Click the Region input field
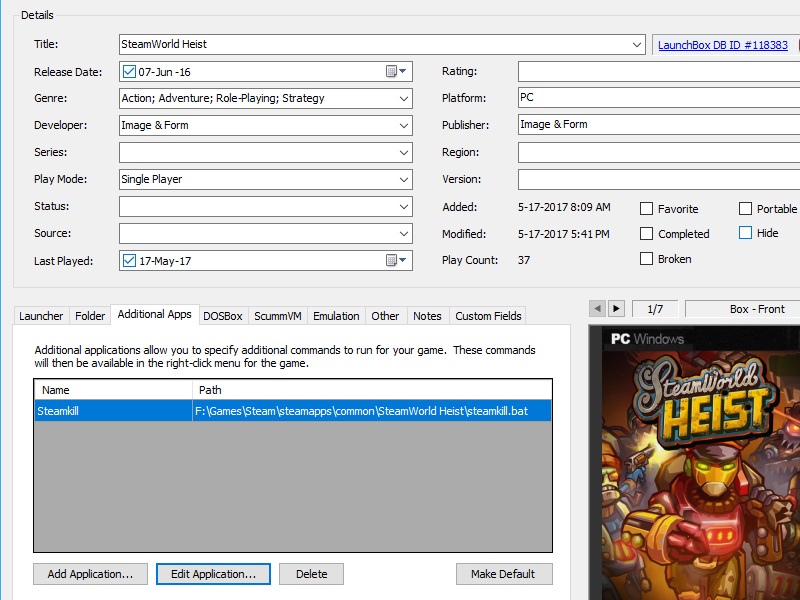Image resolution: width=800 pixels, height=600 pixels. 659,153
